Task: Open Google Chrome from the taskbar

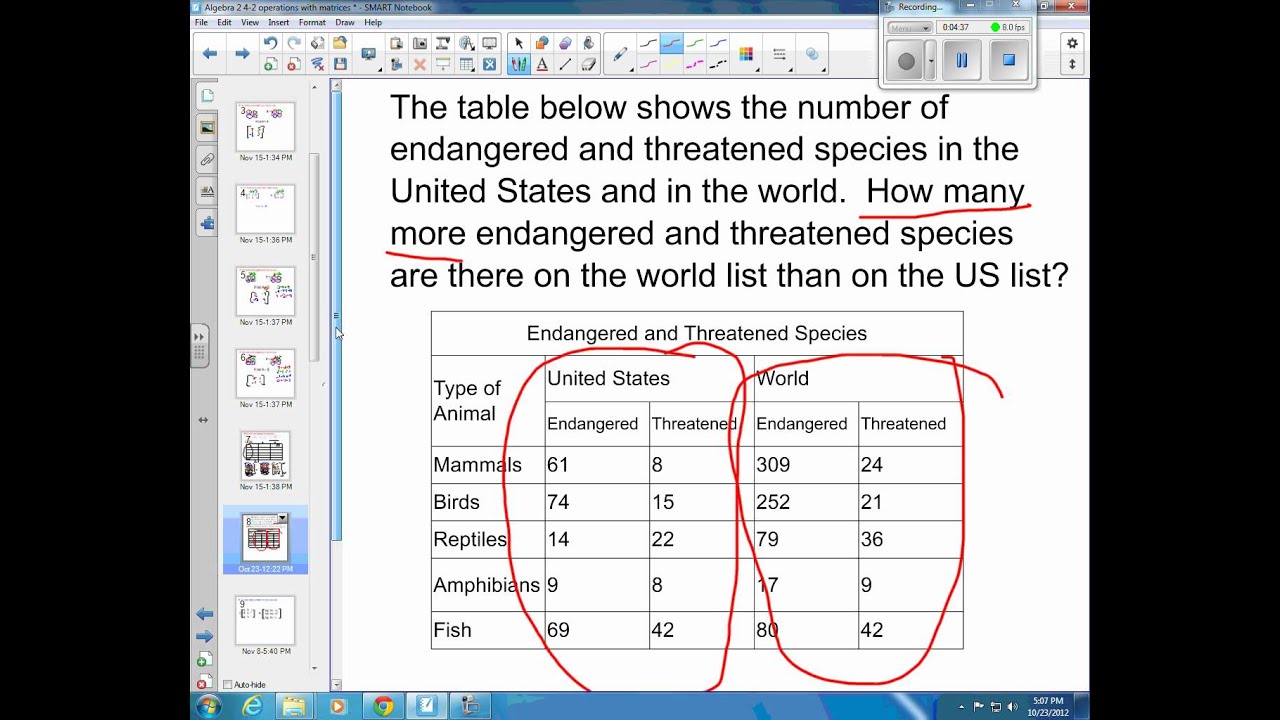Action: pos(383,706)
